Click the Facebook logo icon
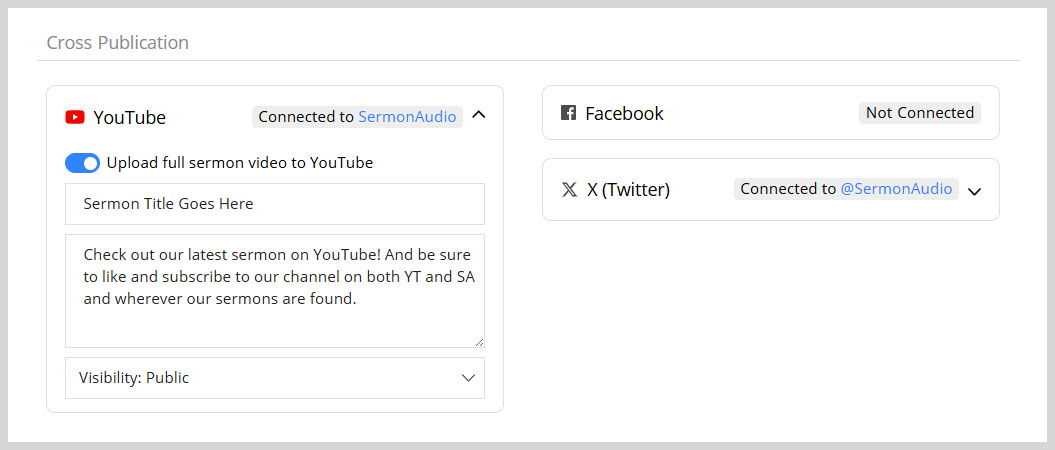 pos(569,112)
